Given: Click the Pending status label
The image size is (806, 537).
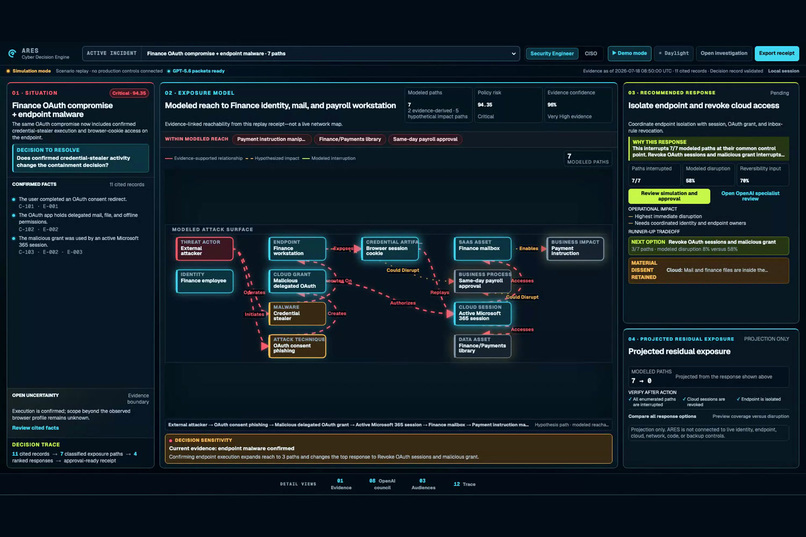Looking at the screenshot, I should click(x=779, y=93).
